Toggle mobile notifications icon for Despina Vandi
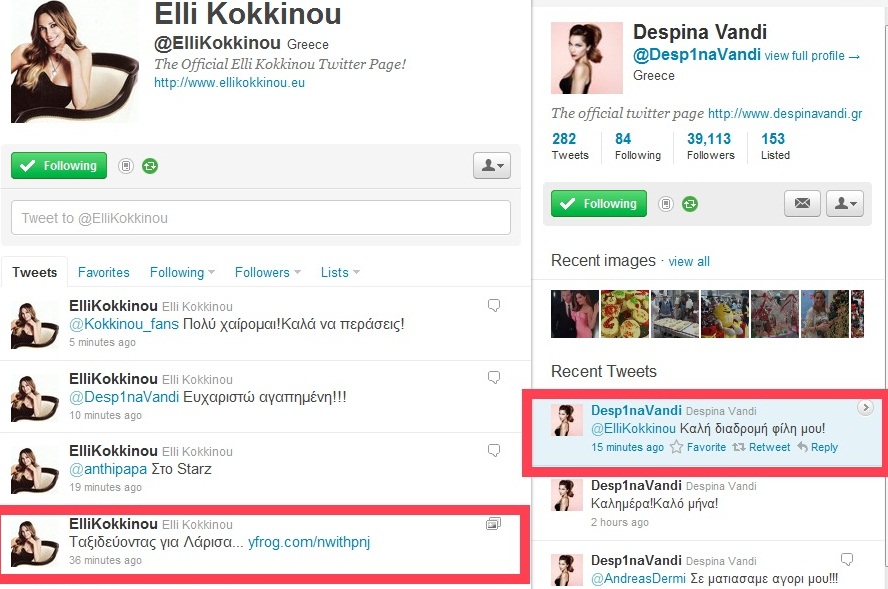 (x=666, y=204)
